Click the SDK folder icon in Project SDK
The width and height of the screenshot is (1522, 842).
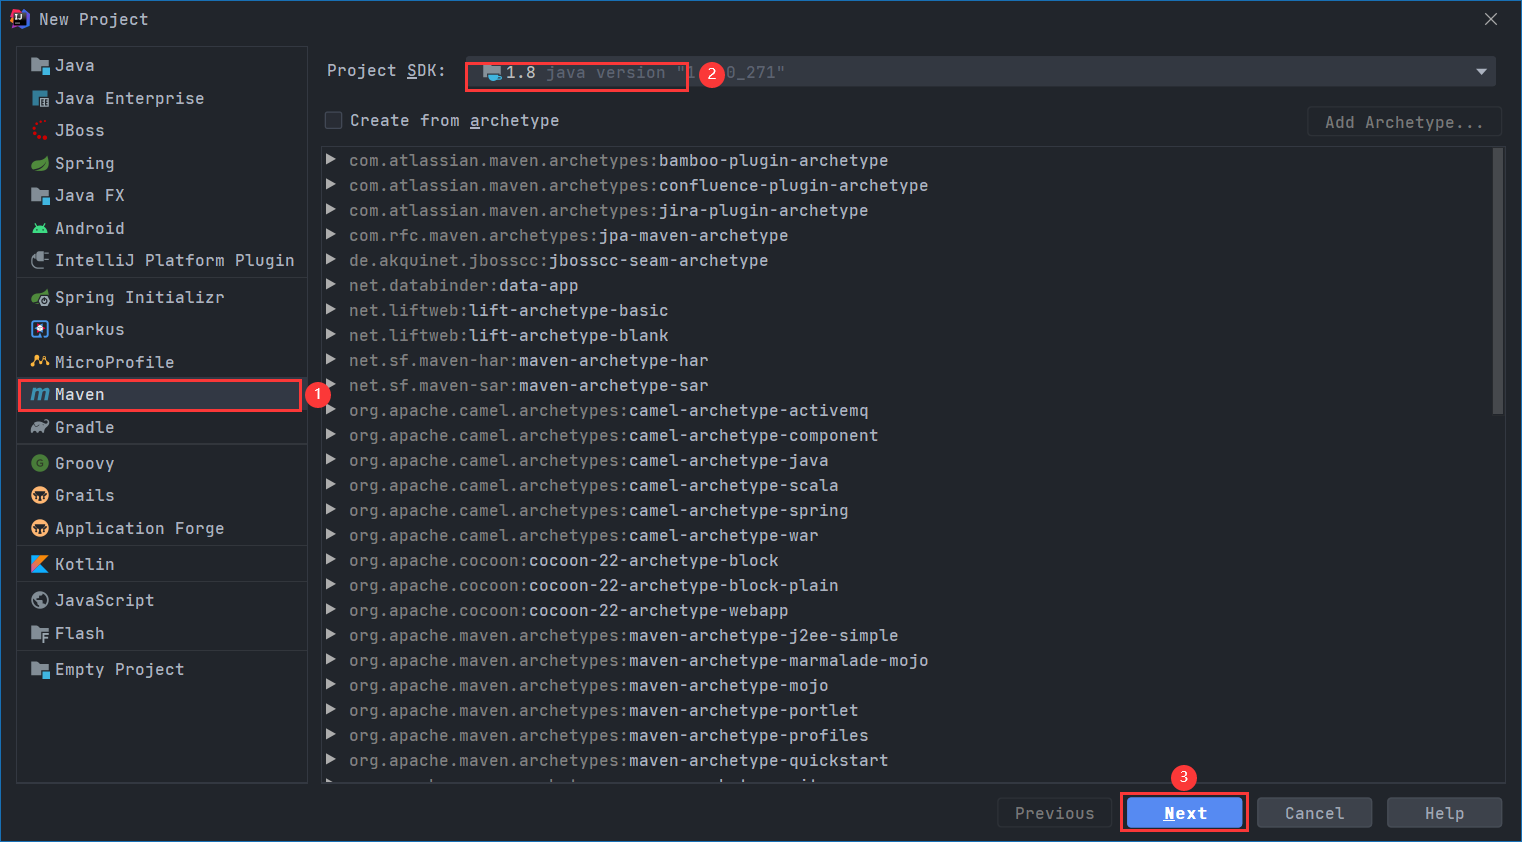492,73
